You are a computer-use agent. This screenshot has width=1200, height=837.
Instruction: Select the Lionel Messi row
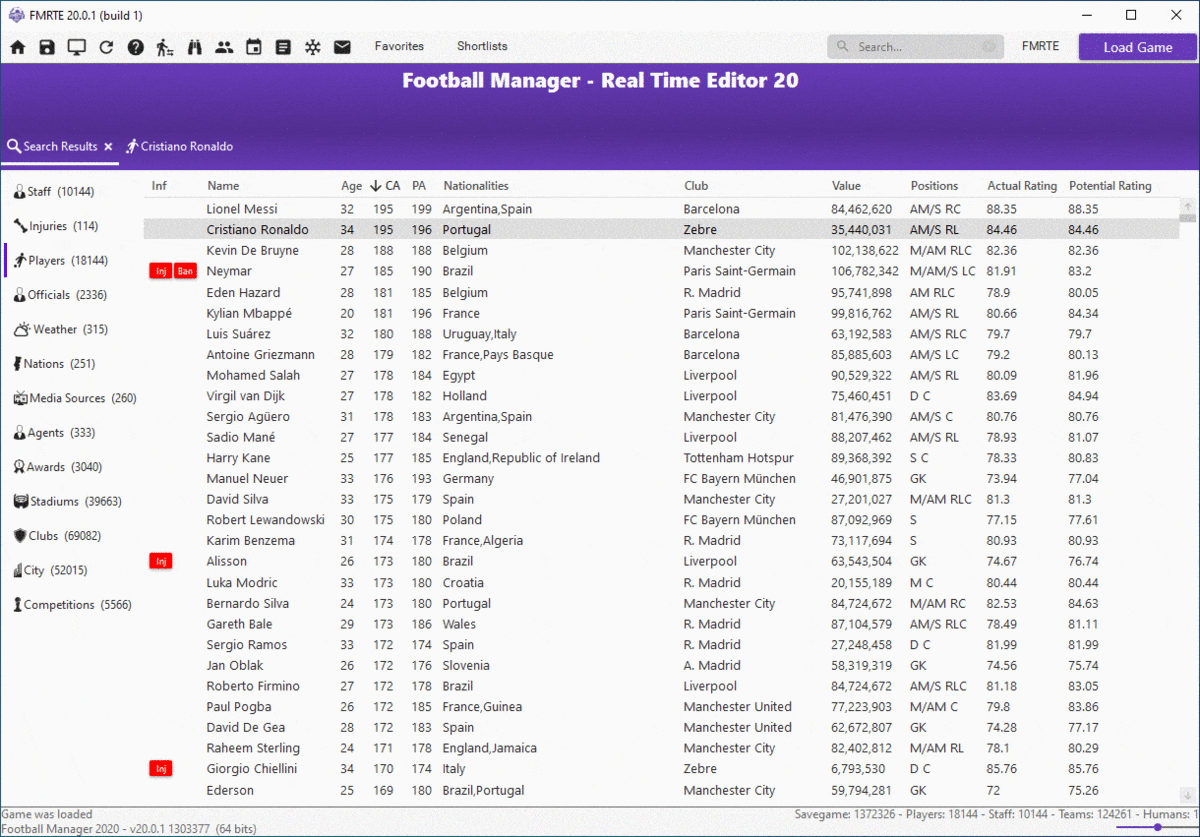coord(661,209)
